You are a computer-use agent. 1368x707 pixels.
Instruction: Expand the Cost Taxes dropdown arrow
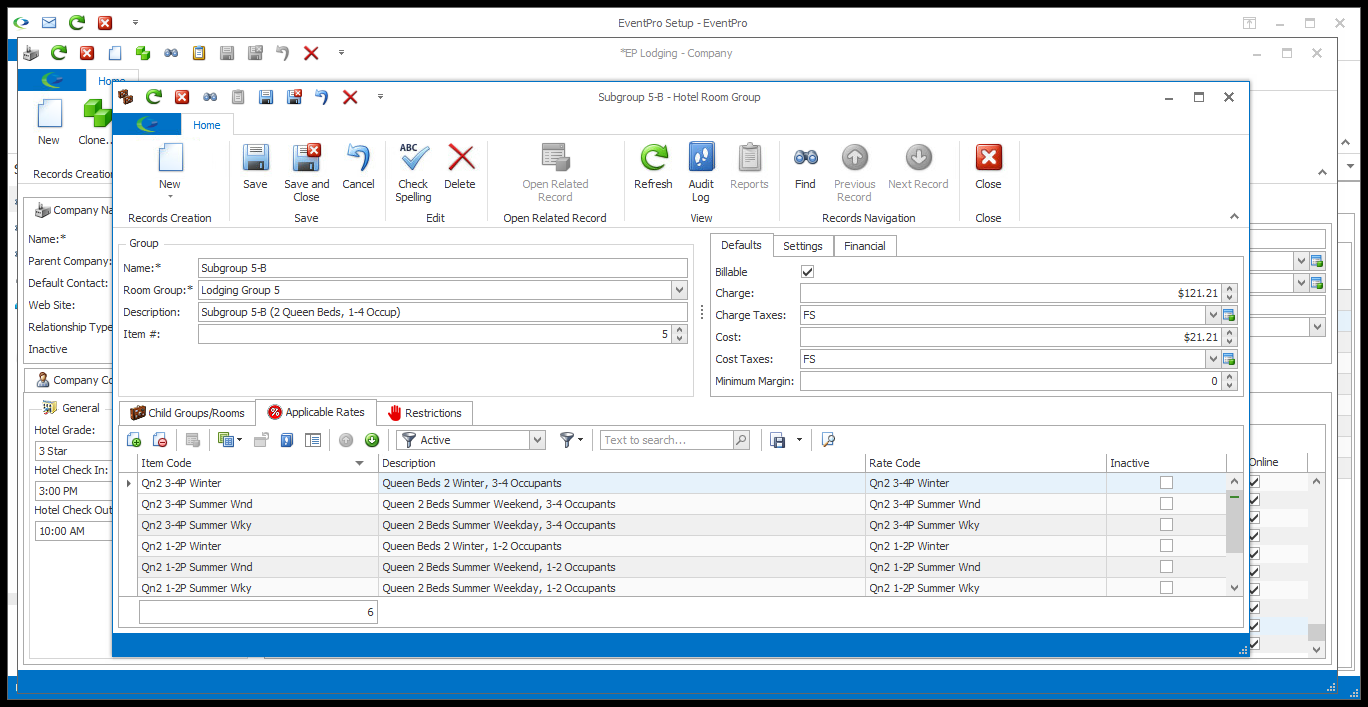click(x=1213, y=359)
